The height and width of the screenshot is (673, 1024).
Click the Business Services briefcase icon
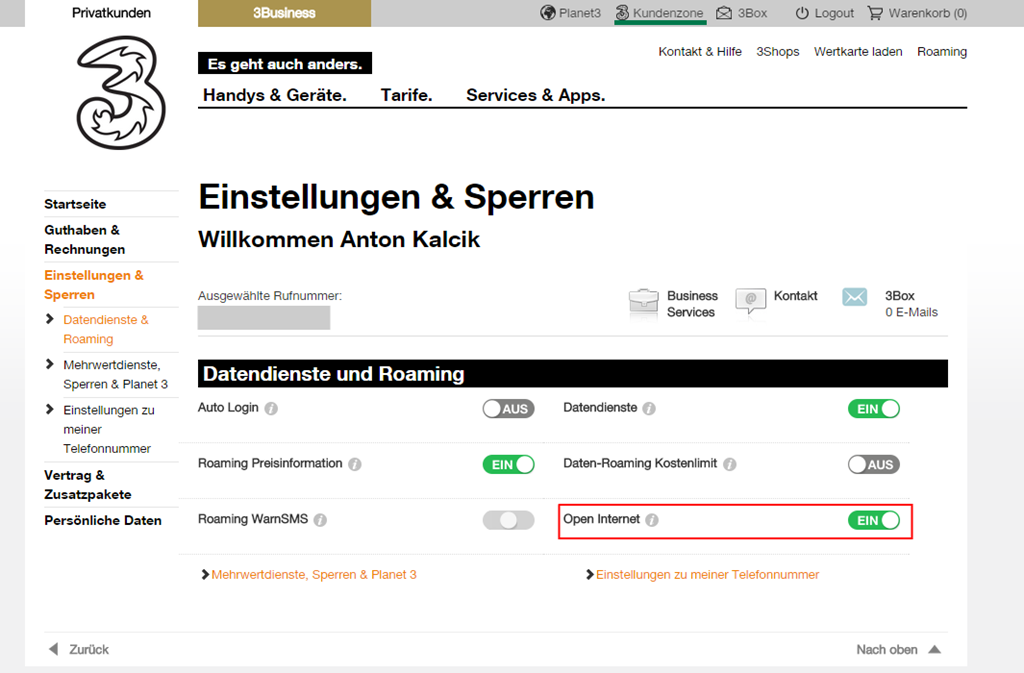pos(644,303)
